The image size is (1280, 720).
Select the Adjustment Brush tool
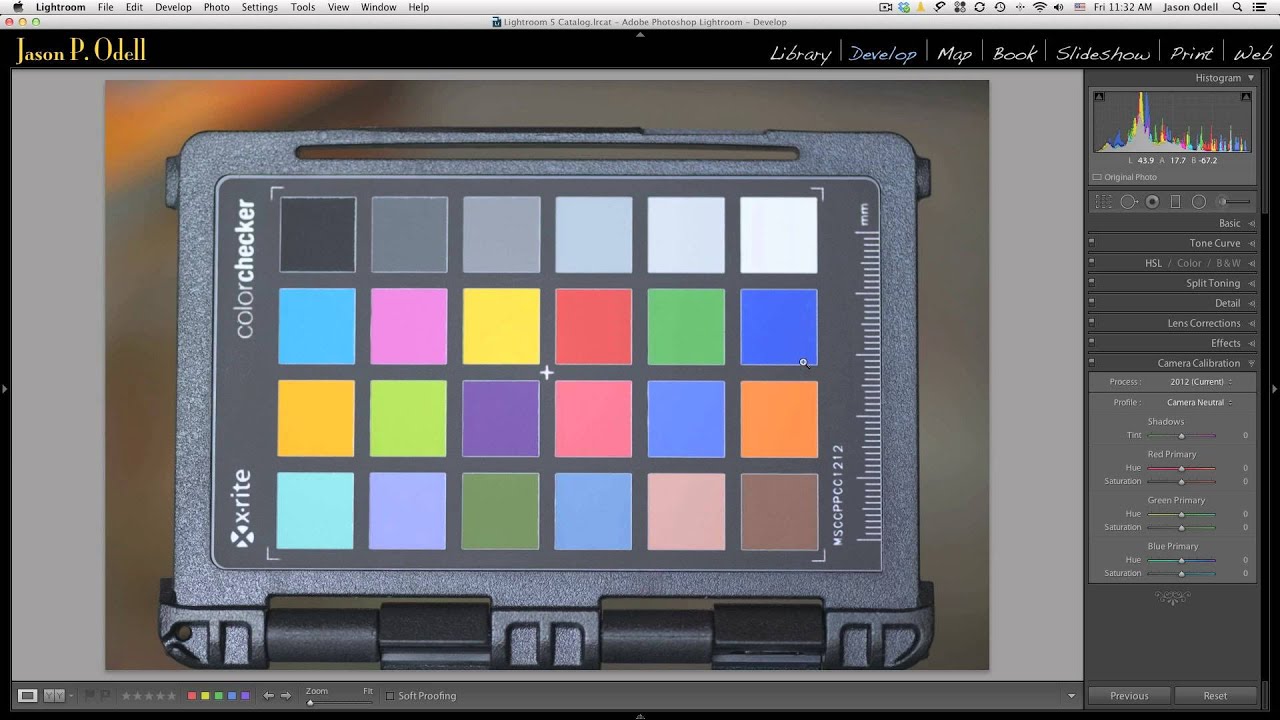pyautogui.click(x=1233, y=202)
